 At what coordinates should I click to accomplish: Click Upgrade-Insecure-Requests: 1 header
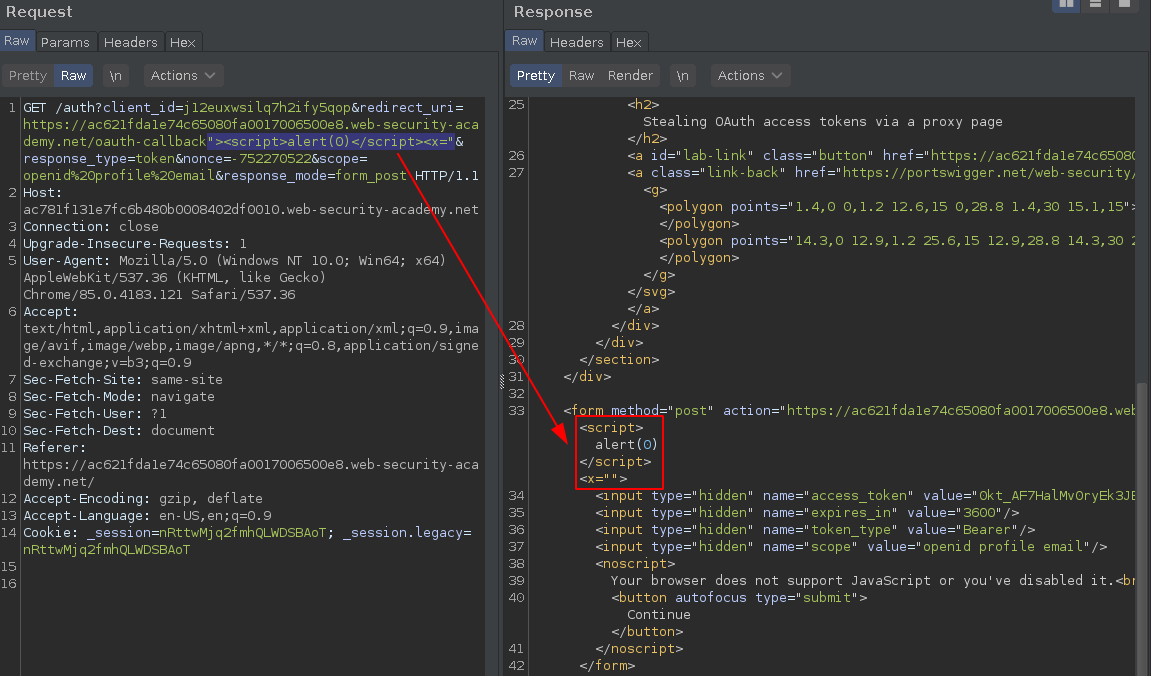click(x=135, y=244)
